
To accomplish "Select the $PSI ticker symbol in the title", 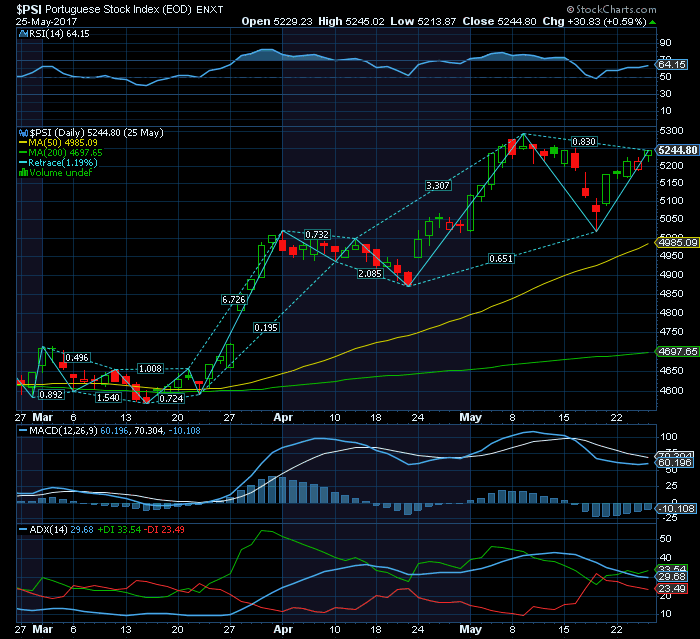I will [29, 9].
